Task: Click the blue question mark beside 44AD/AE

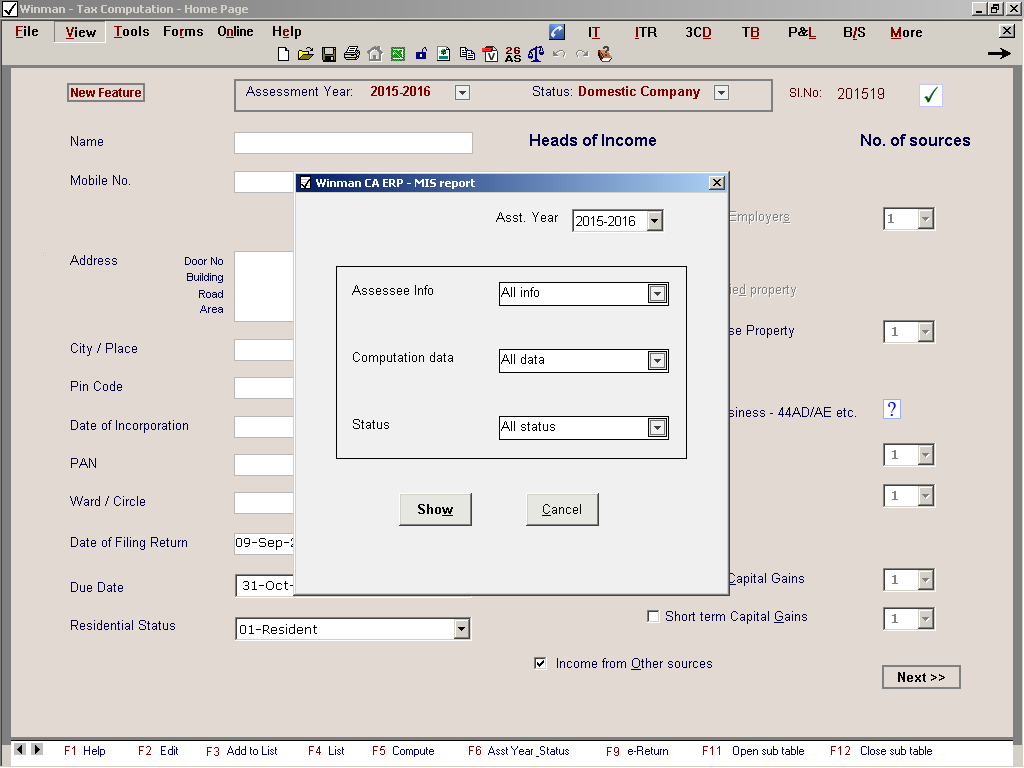Action: click(x=892, y=409)
